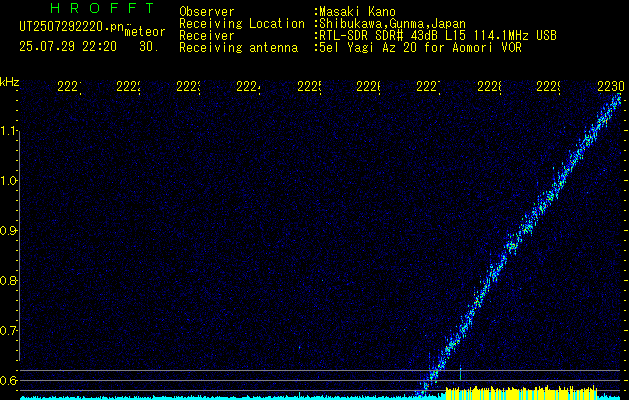Click the Receiver label
The width and height of the screenshot is (629, 400).
(207, 36)
